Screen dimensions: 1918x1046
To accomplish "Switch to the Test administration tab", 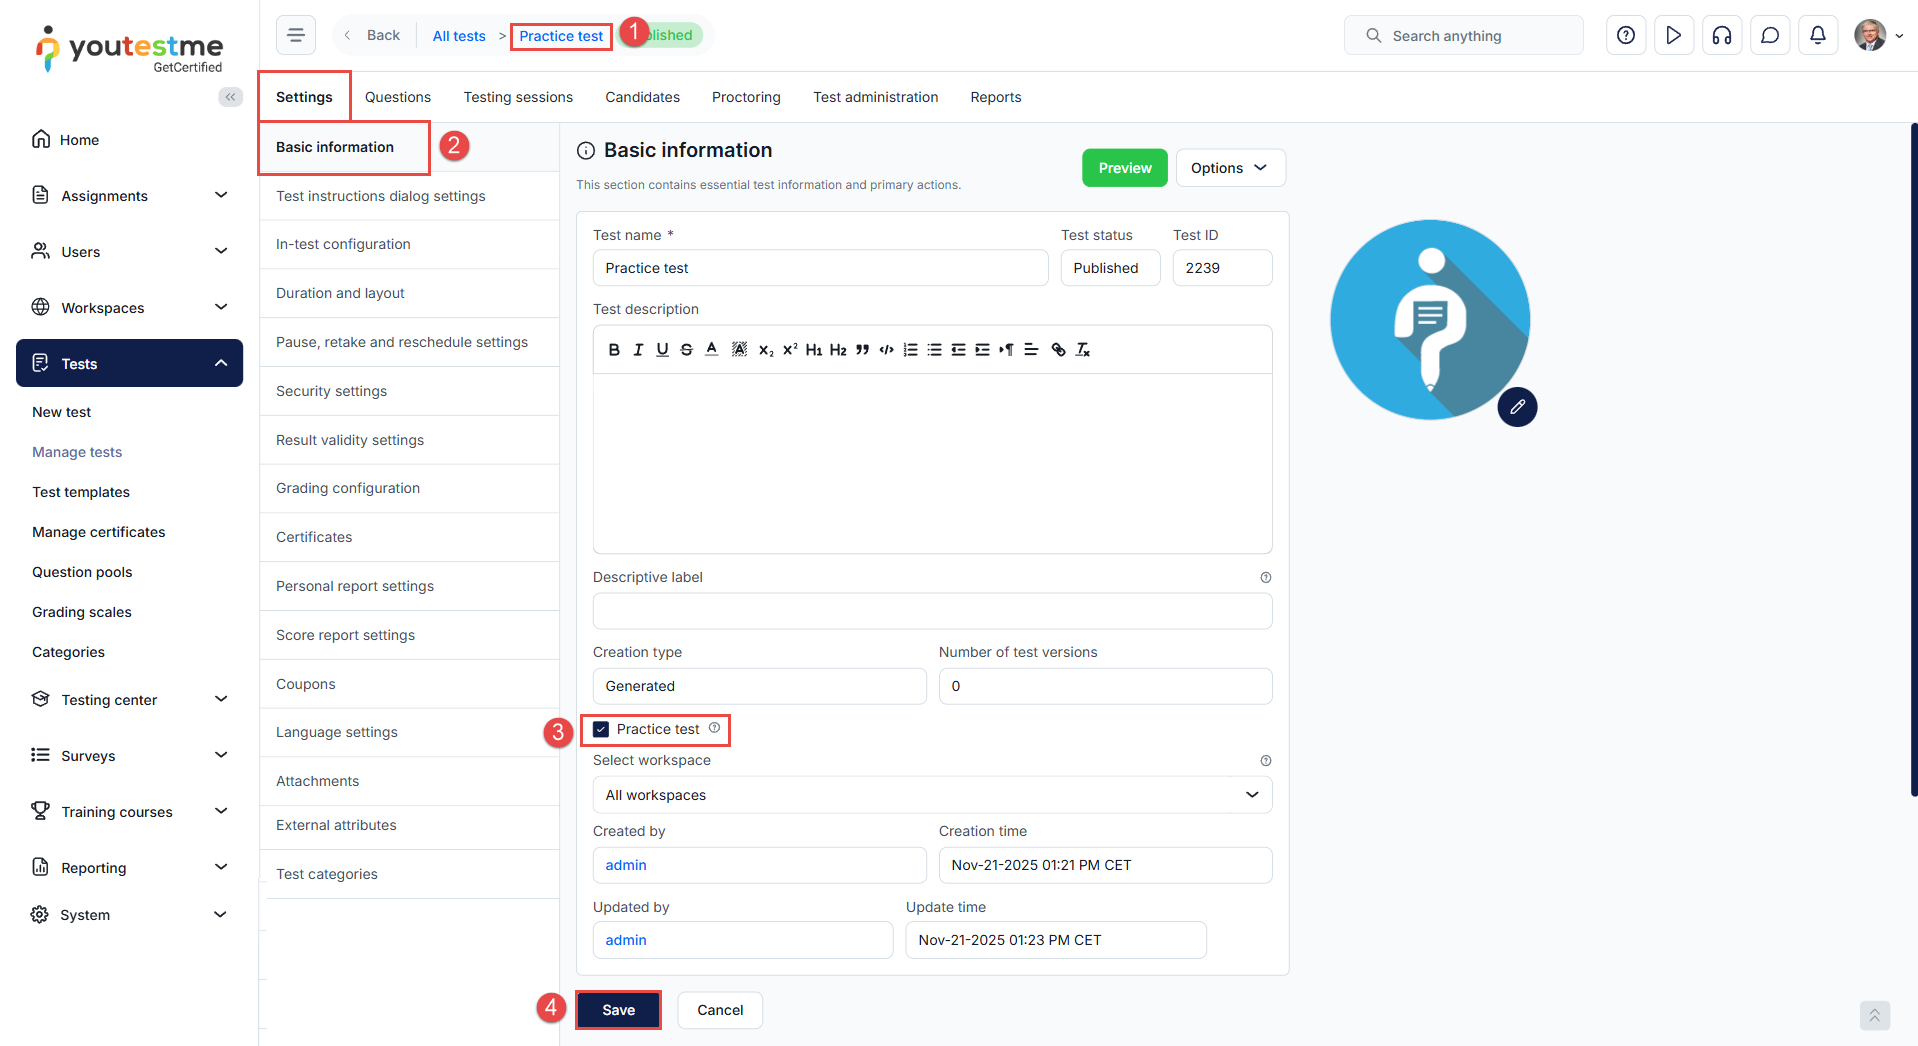I will 876,97.
